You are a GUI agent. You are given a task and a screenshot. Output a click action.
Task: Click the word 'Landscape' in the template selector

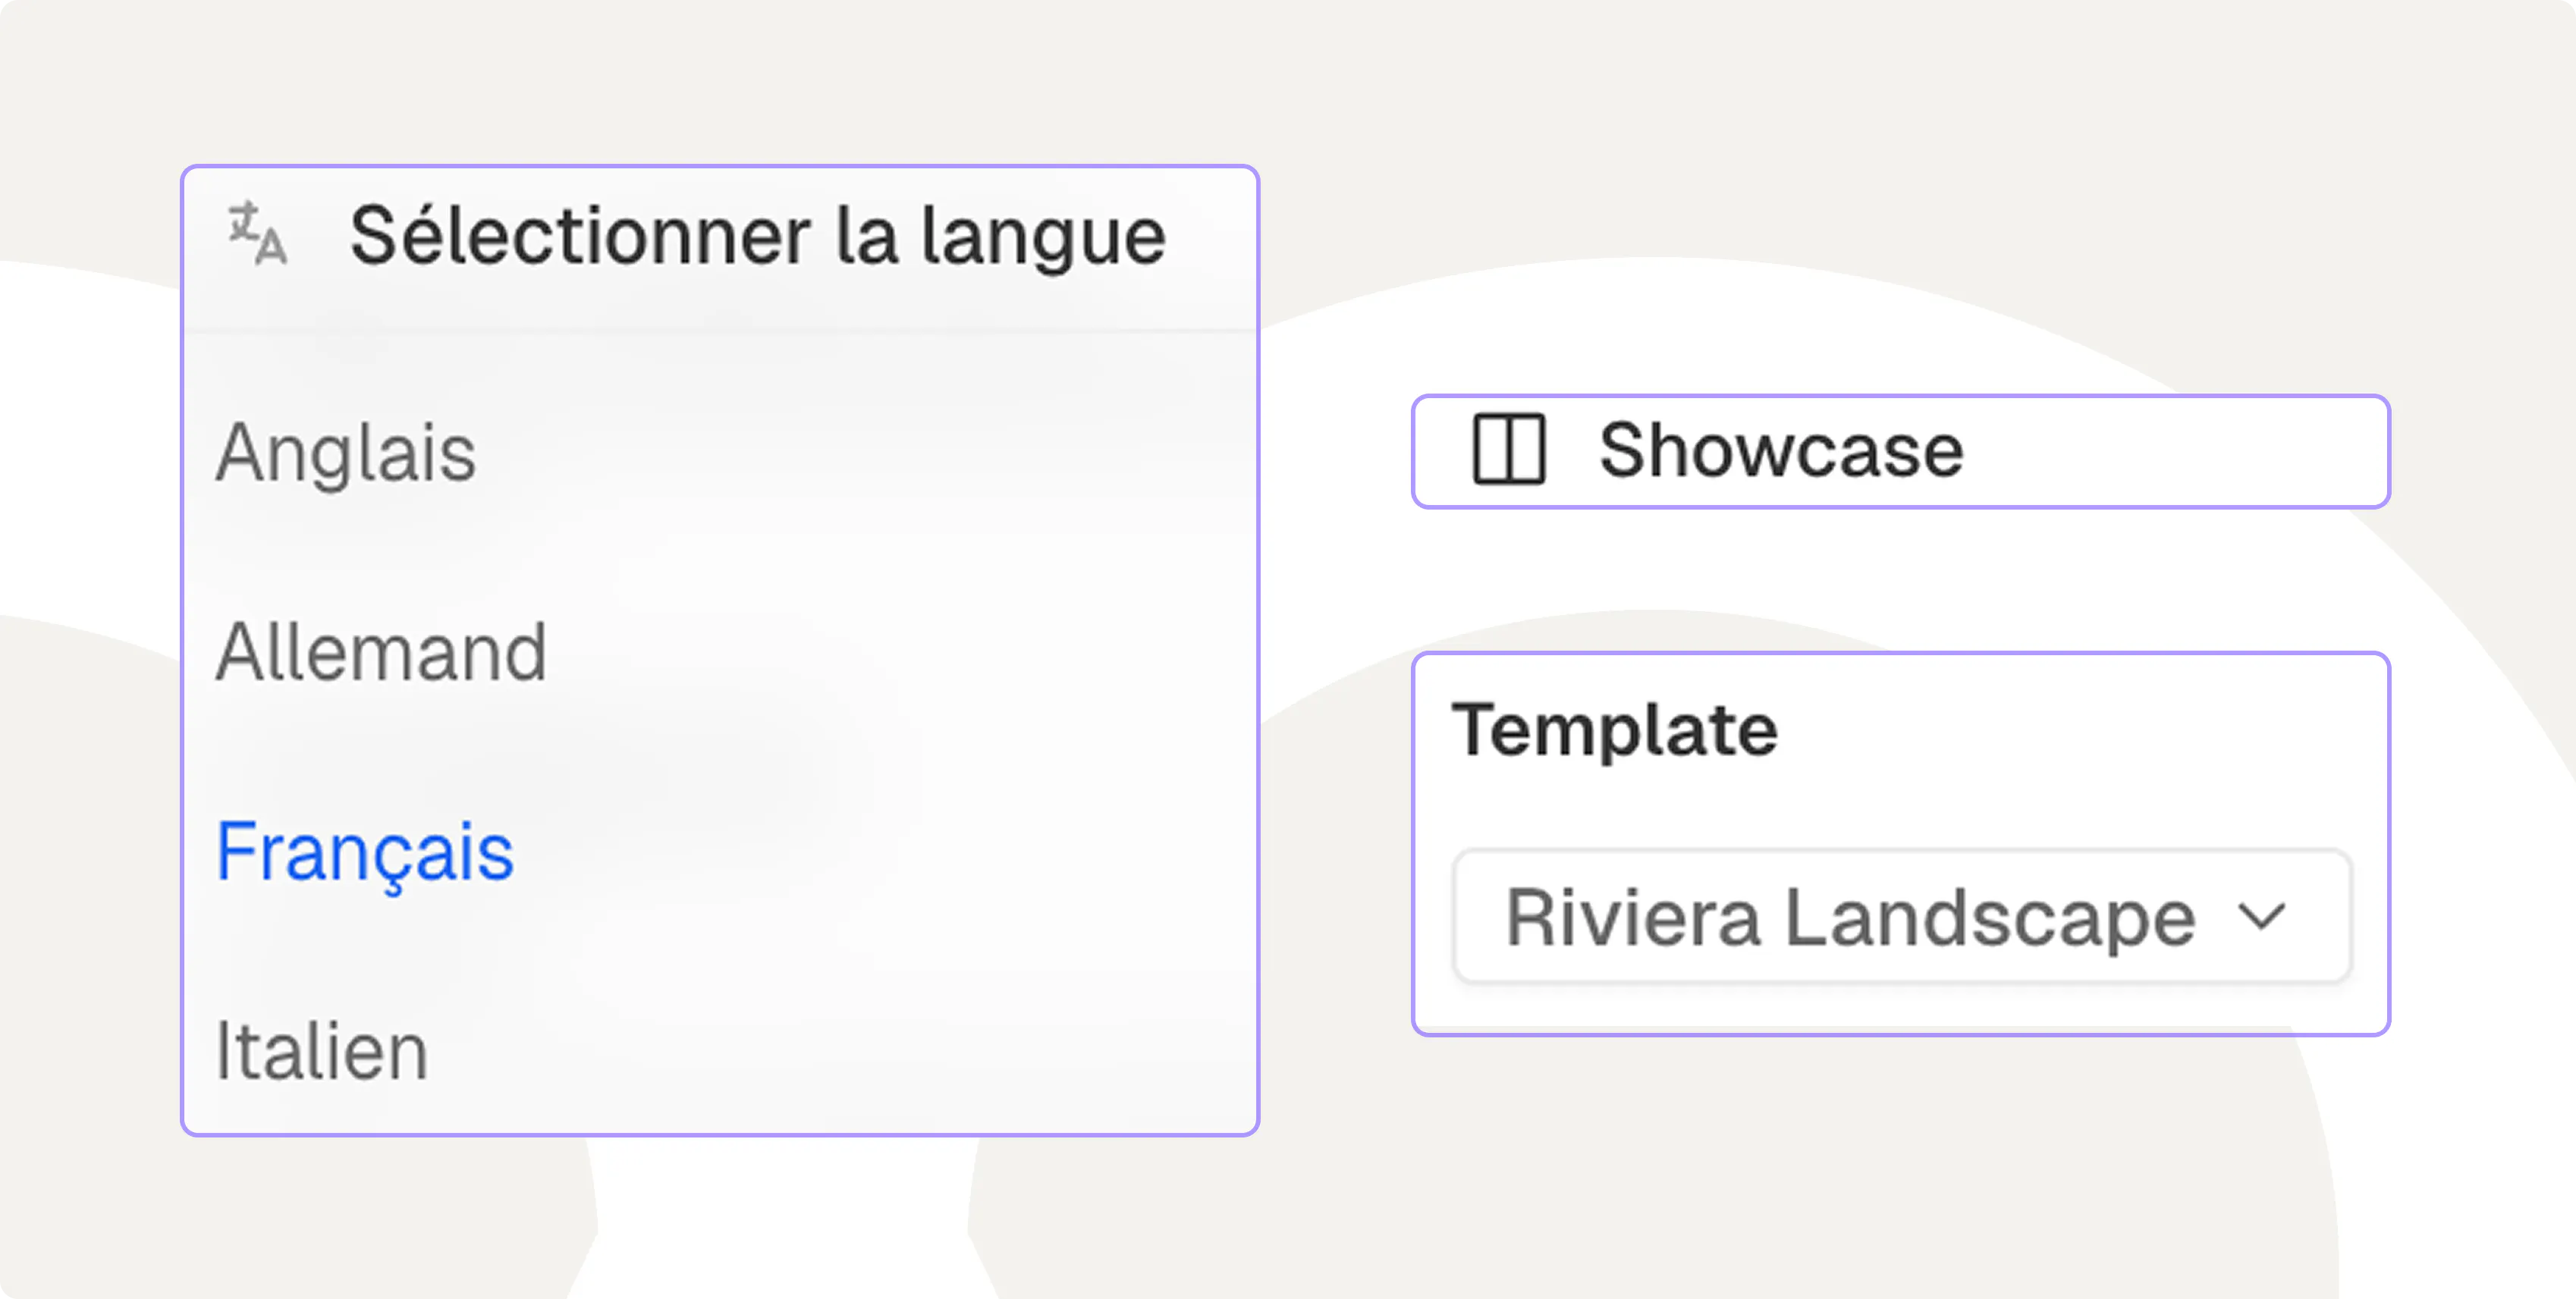click(1990, 916)
